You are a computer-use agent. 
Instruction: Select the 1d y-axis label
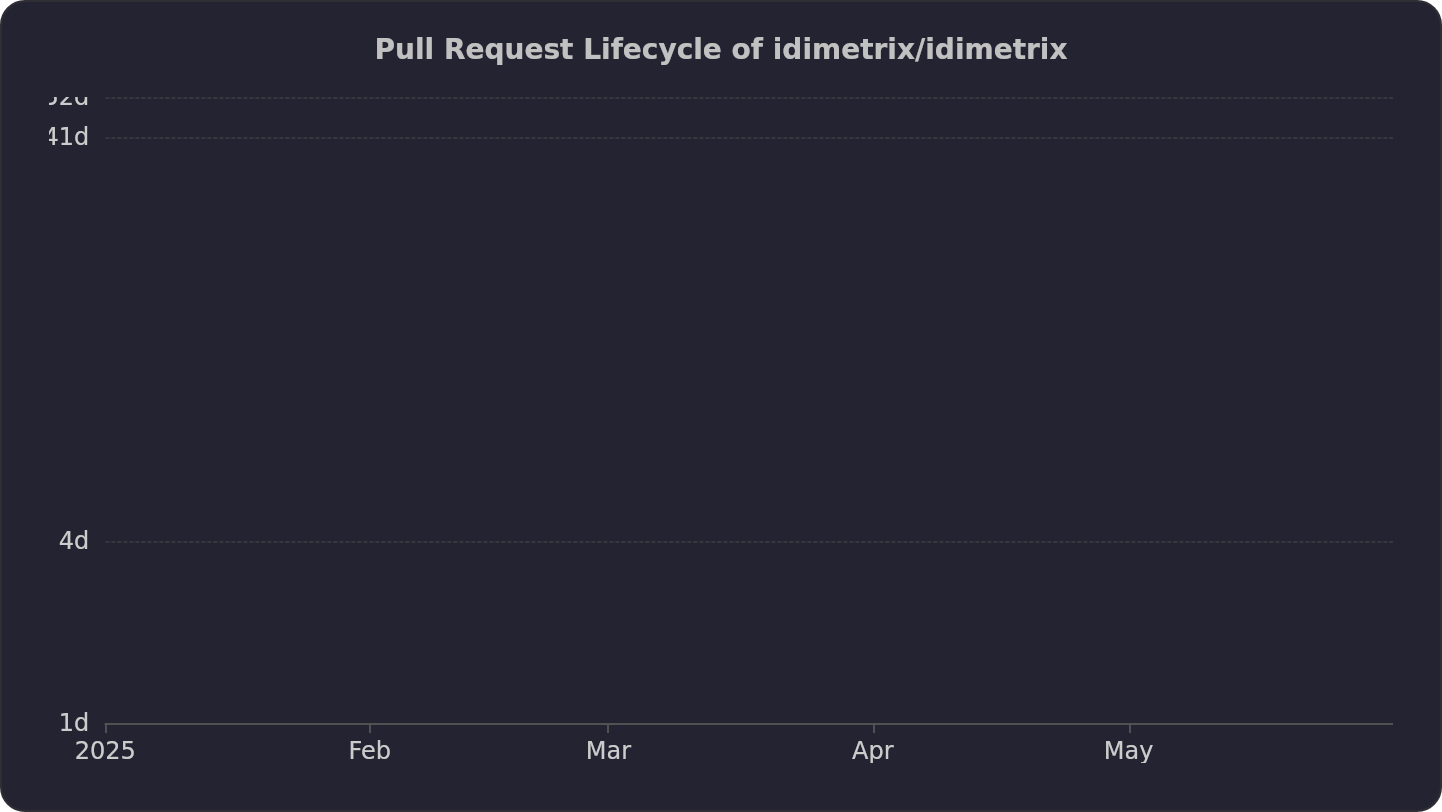coord(74,723)
